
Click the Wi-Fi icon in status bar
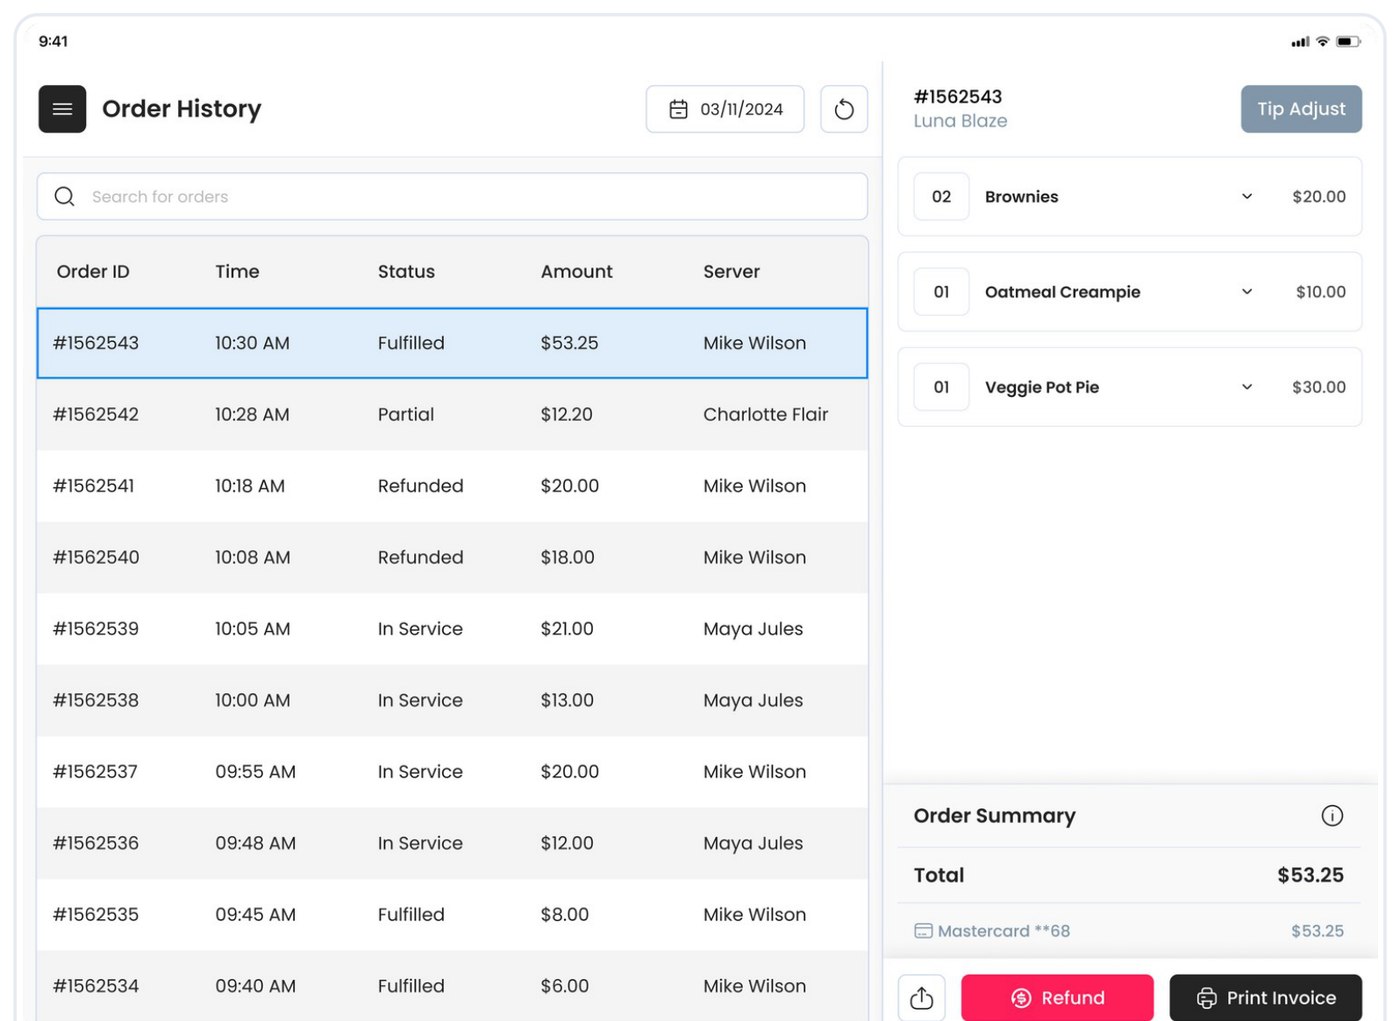click(1322, 41)
